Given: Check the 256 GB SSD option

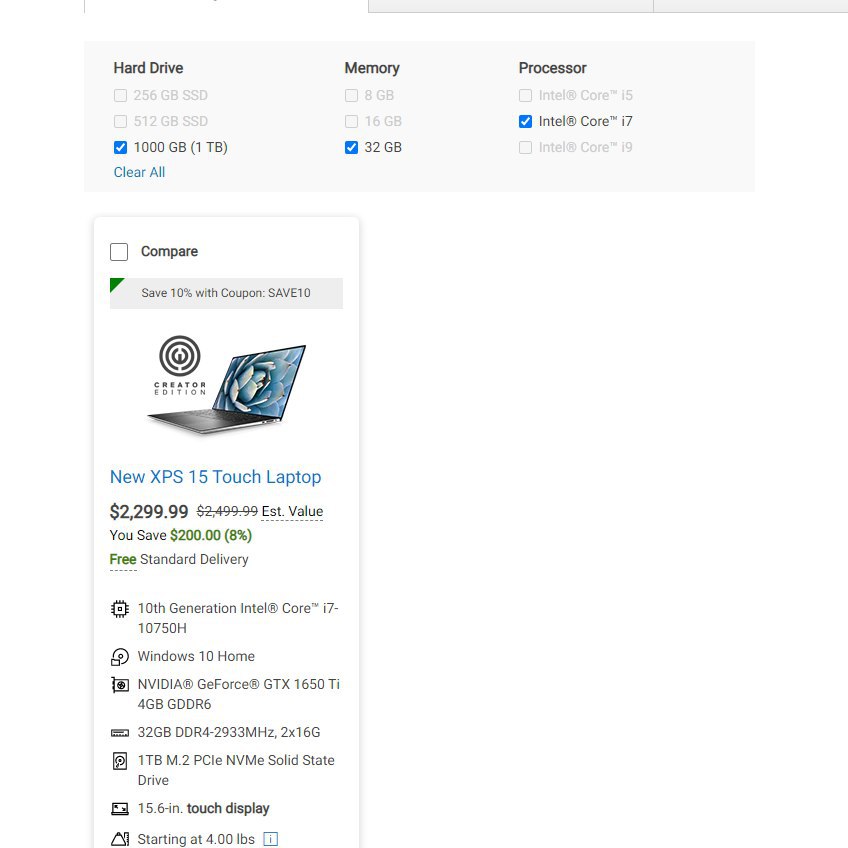Looking at the screenshot, I should coord(121,96).
